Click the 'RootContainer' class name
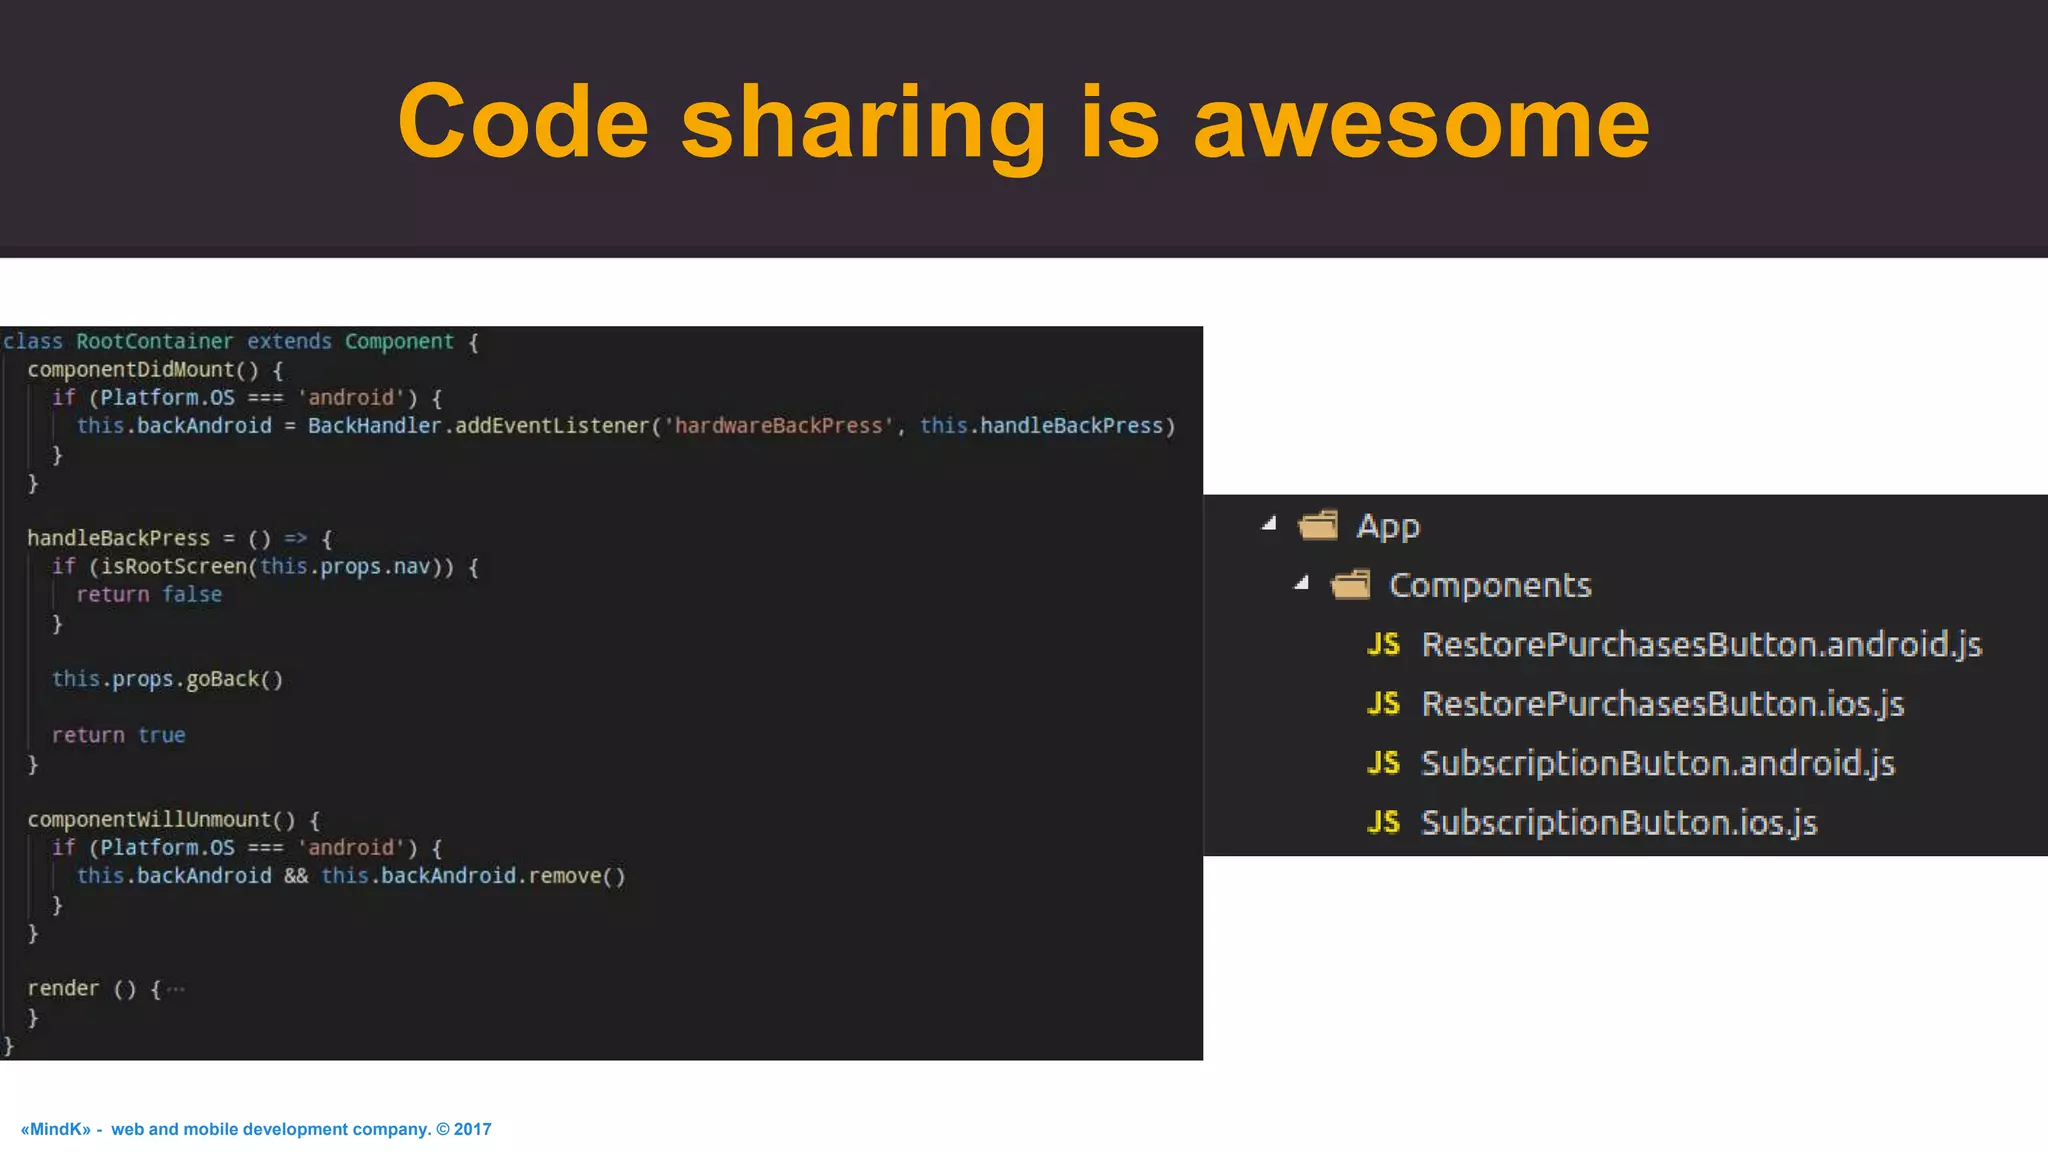This screenshot has height=1152, width=2048. point(155,341)
